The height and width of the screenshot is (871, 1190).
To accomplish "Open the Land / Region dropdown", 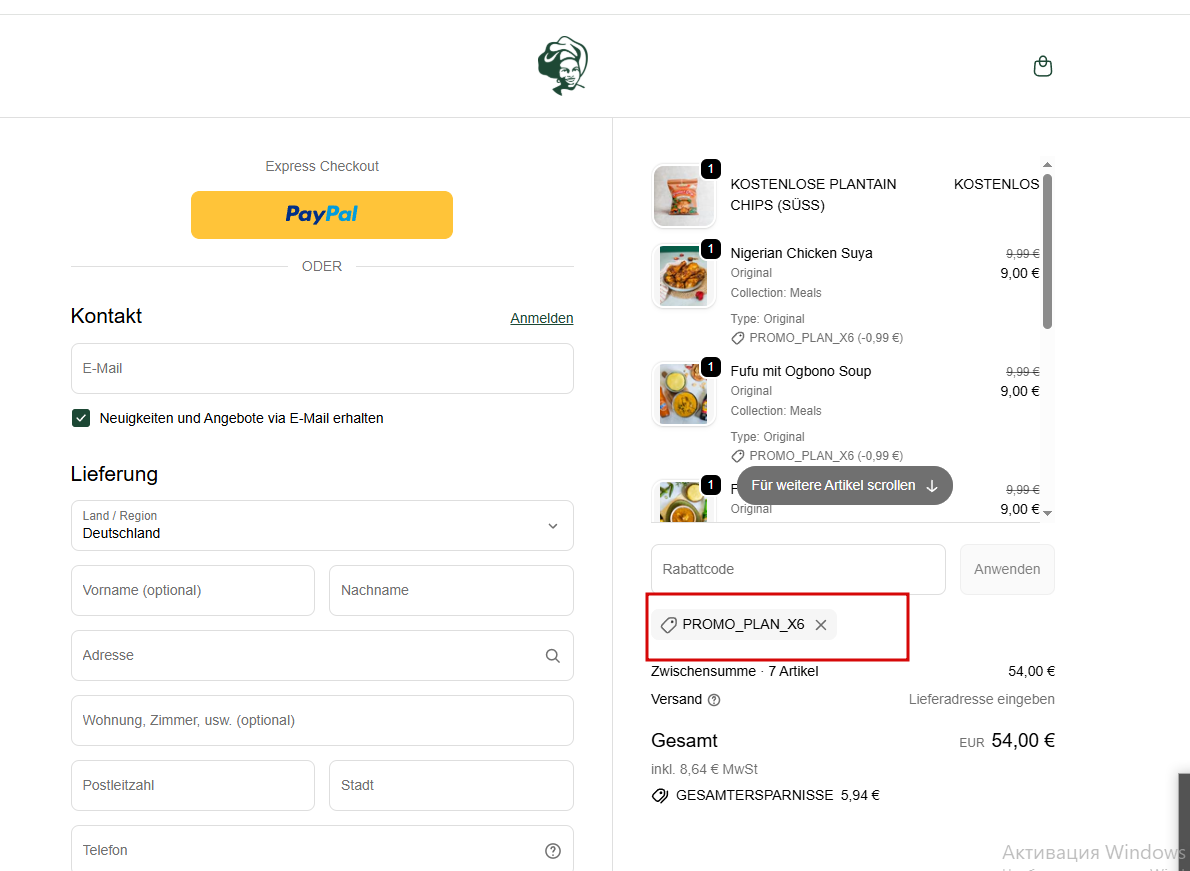I will (322, 525).
